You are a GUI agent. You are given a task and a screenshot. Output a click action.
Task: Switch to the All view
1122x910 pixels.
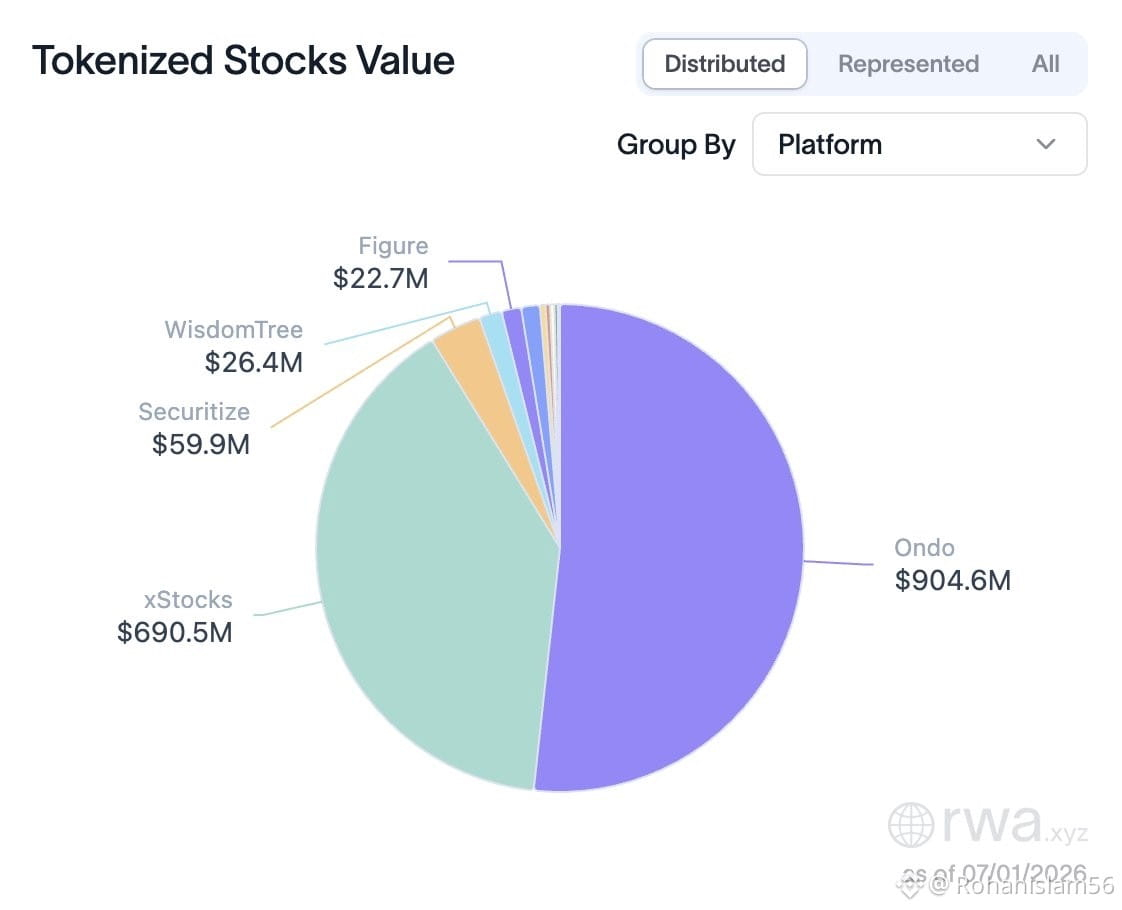tap(1045, 64)
